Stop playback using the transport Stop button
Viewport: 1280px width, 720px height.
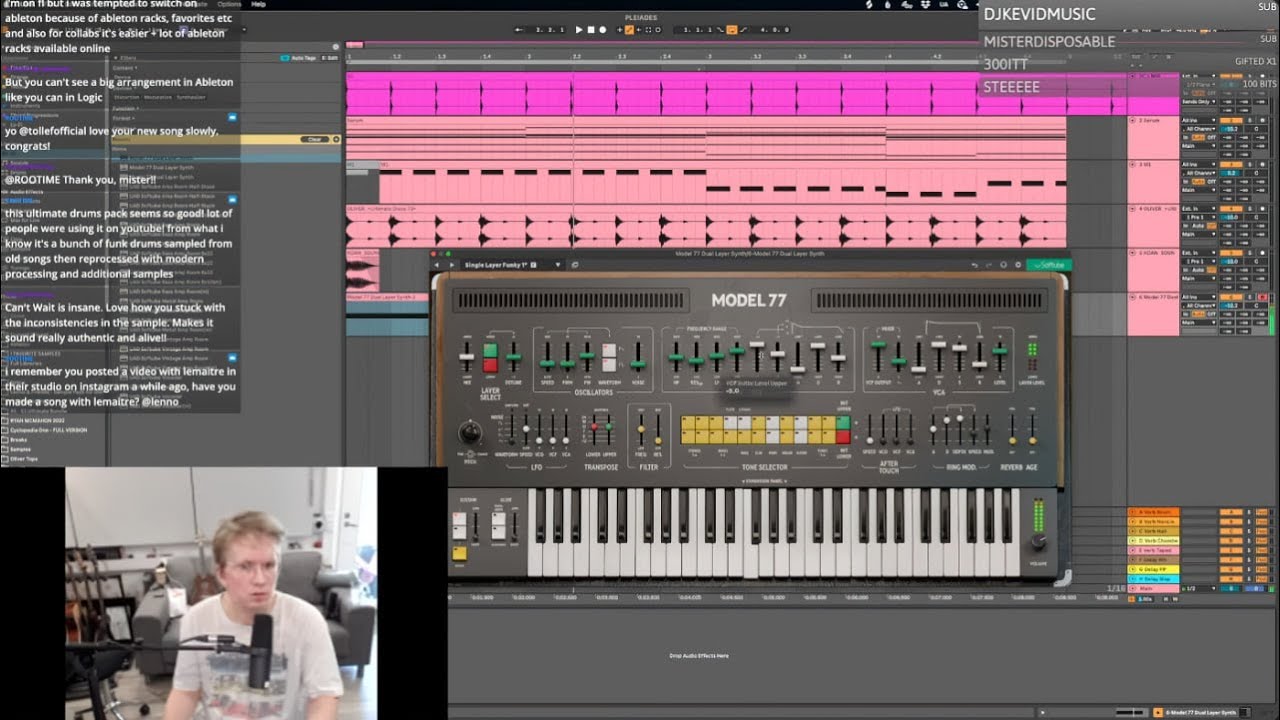591,30
